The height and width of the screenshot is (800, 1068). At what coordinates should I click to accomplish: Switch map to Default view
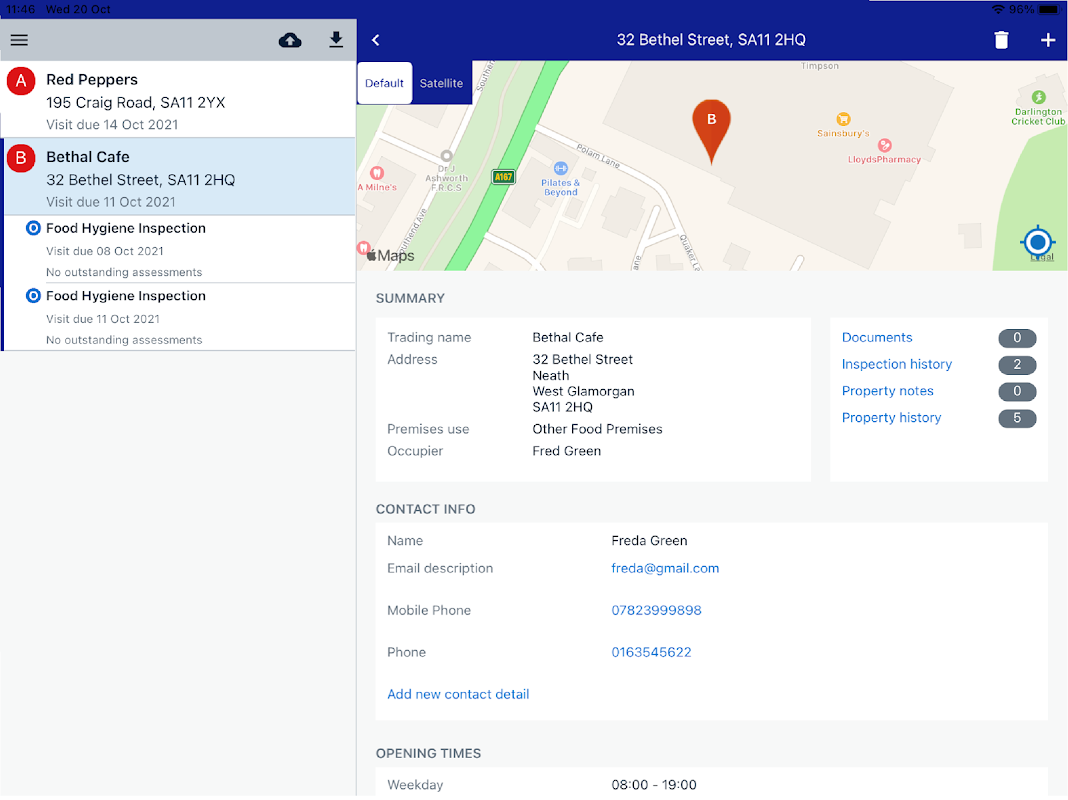point(384,83)
